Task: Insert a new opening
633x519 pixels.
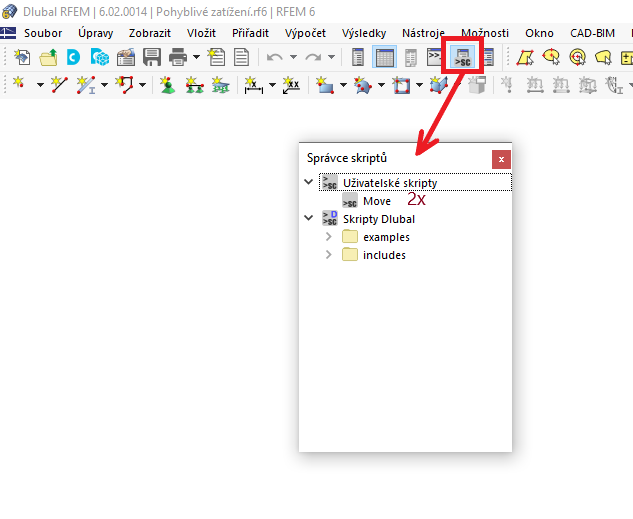Action: click(x=401, y=85)
